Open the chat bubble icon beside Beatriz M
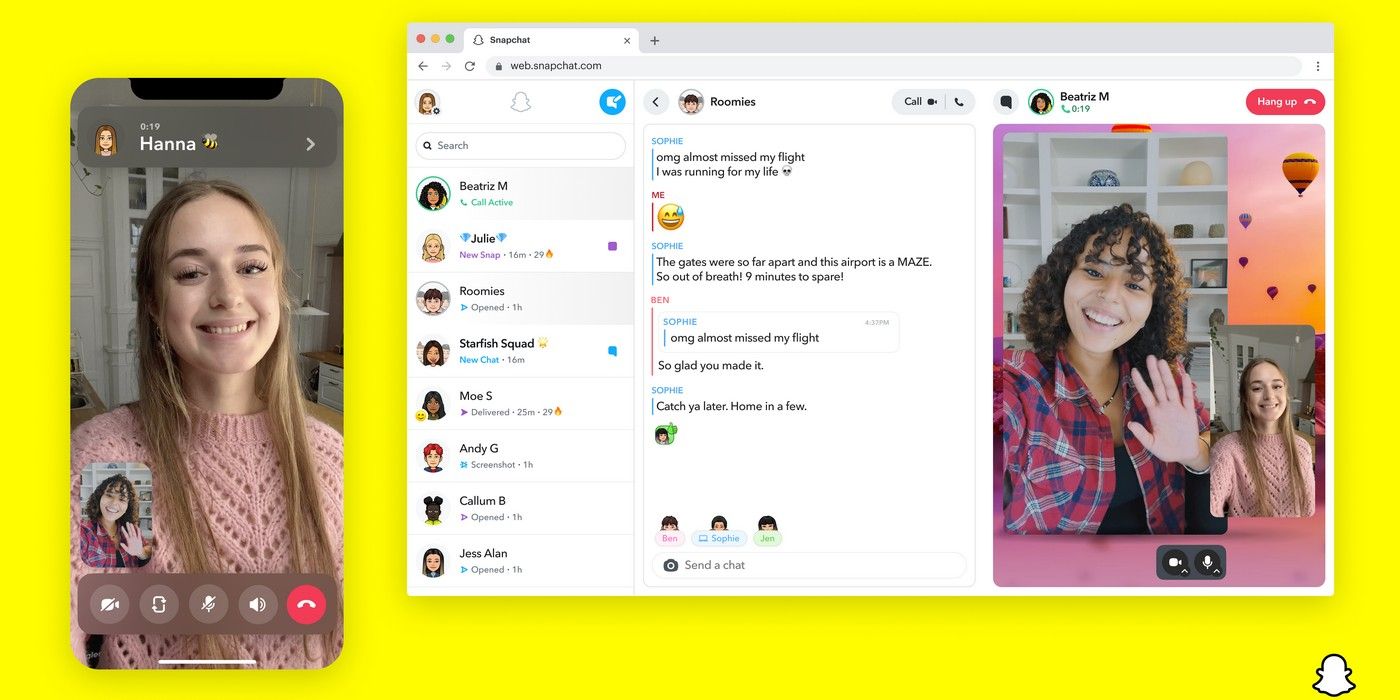 [x=1005, y=101]
